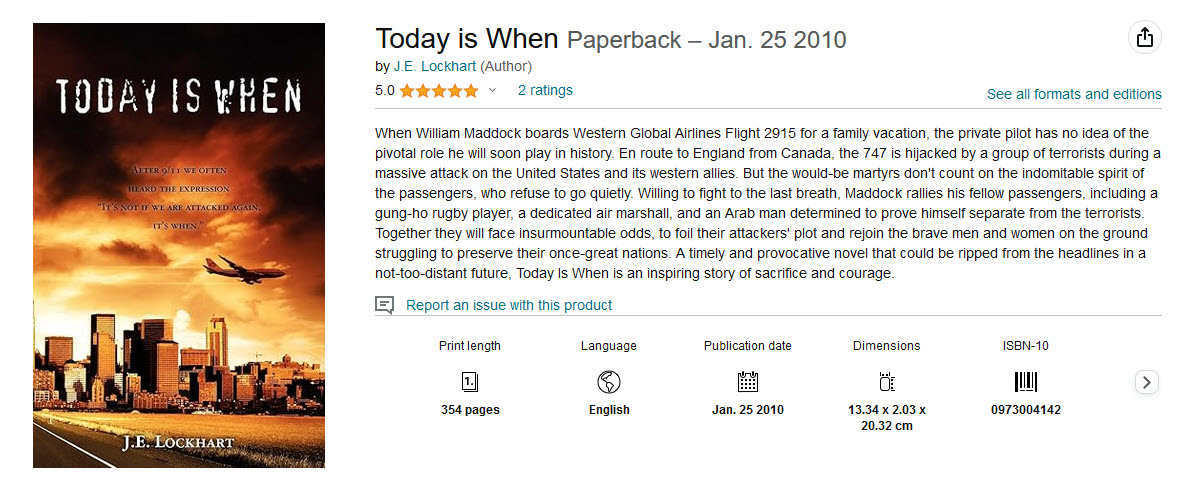Expand the rating breakdown dropdown arrow
Image resolution: width=1177 pixels, height=495 pixels.
click(x=492, y=91)
